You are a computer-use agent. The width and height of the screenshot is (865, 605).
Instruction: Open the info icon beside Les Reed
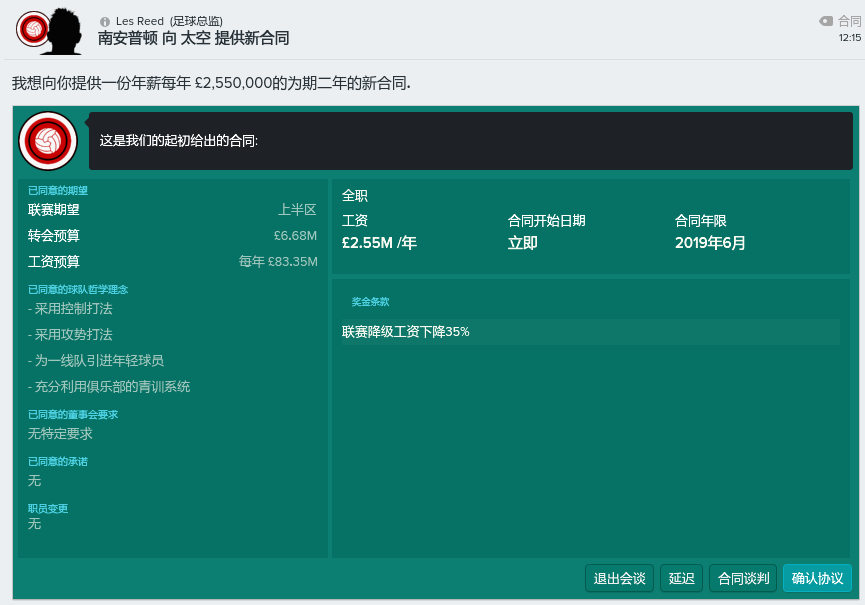[x=105, y=22]
